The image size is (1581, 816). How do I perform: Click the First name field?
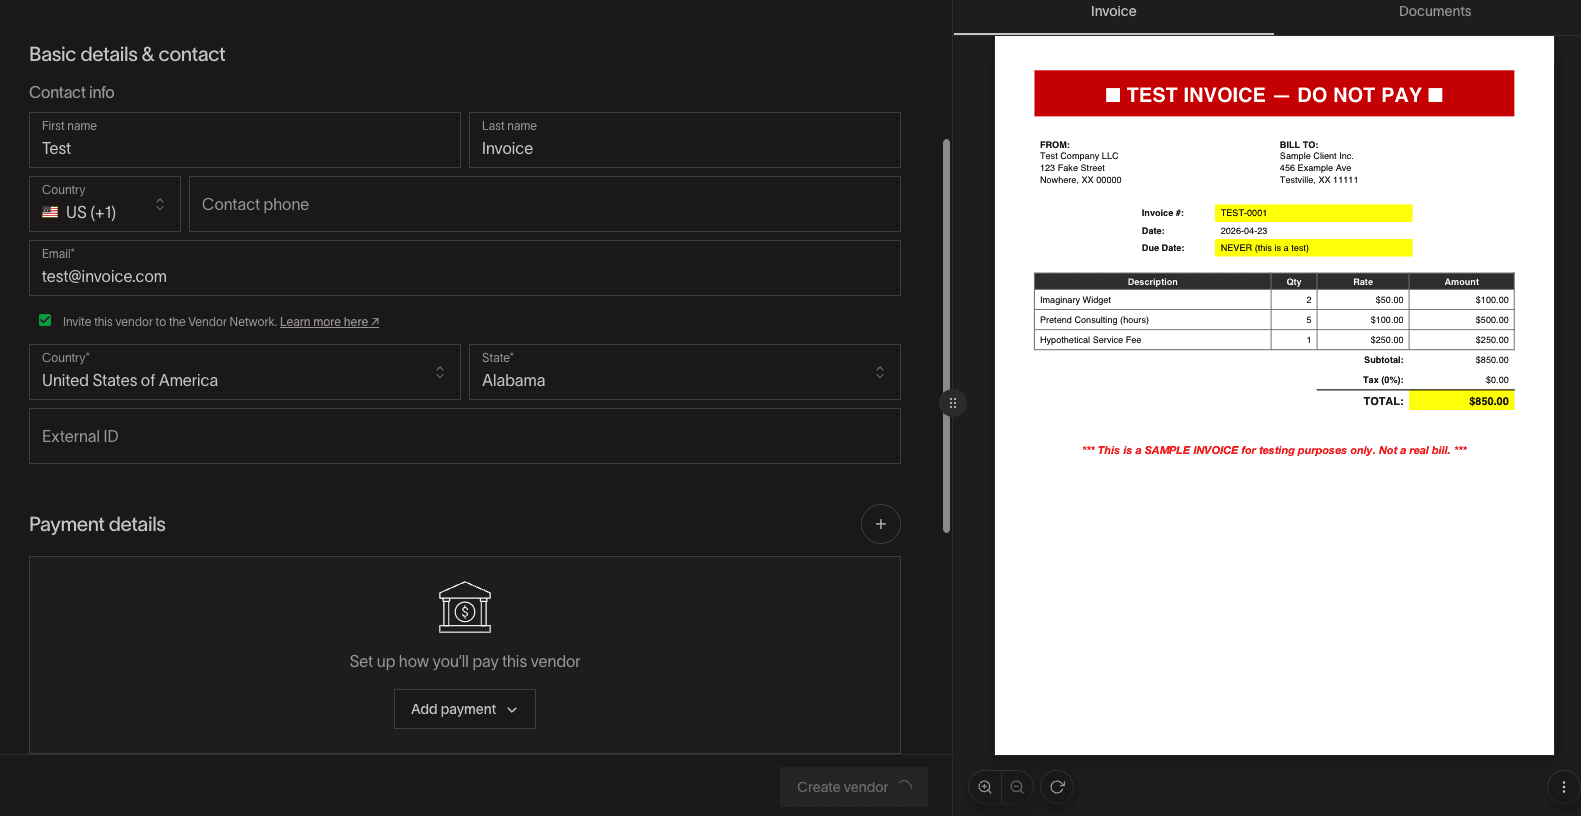tap(245, 140)
